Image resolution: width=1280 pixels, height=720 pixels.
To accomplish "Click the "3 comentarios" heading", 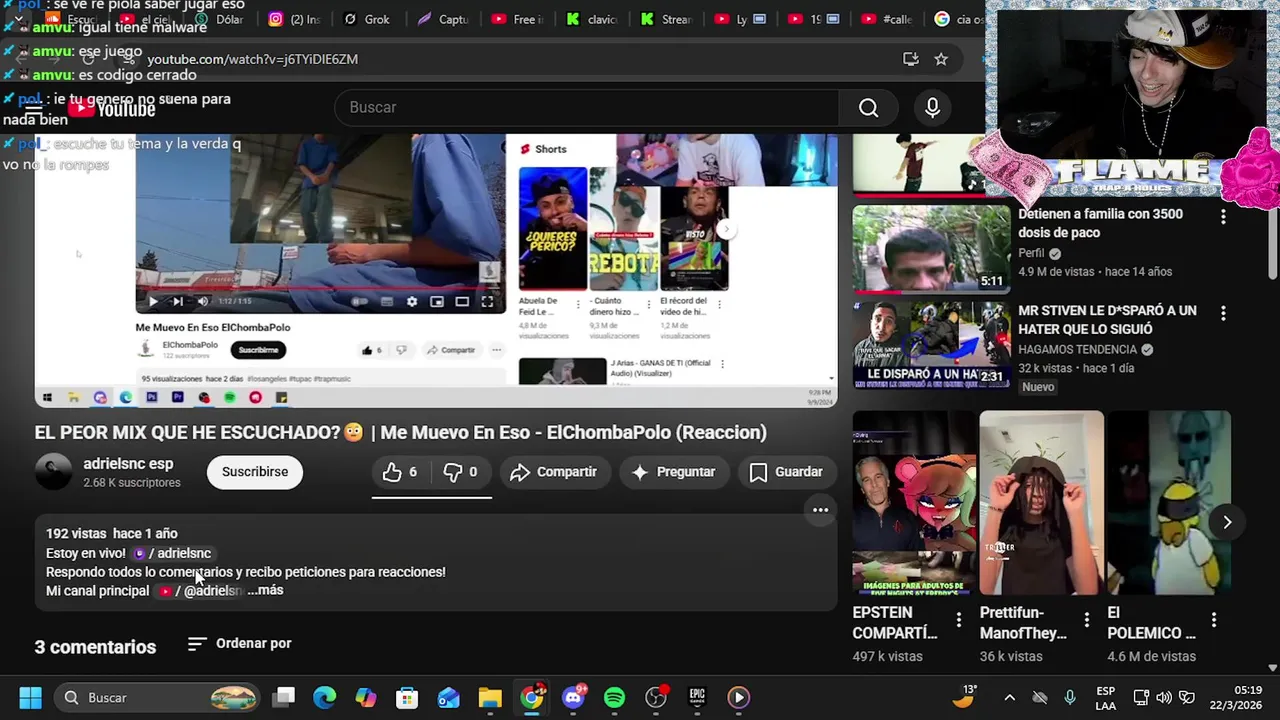I will click(x=95, y=647).
